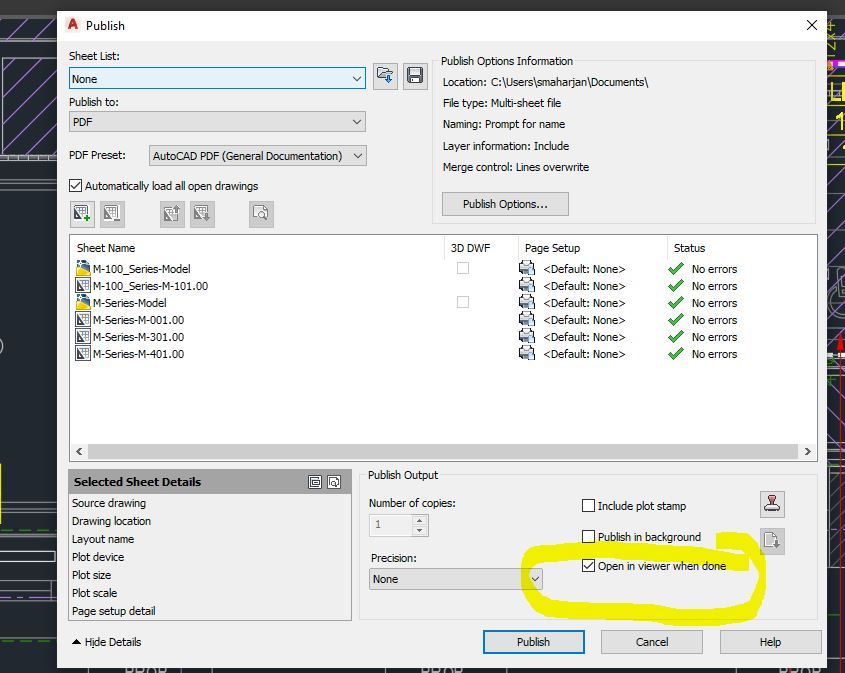Screen dimensions: 845x673
Task: Click page setup icon for M-100_Series-Model
Action: point(527,268)
